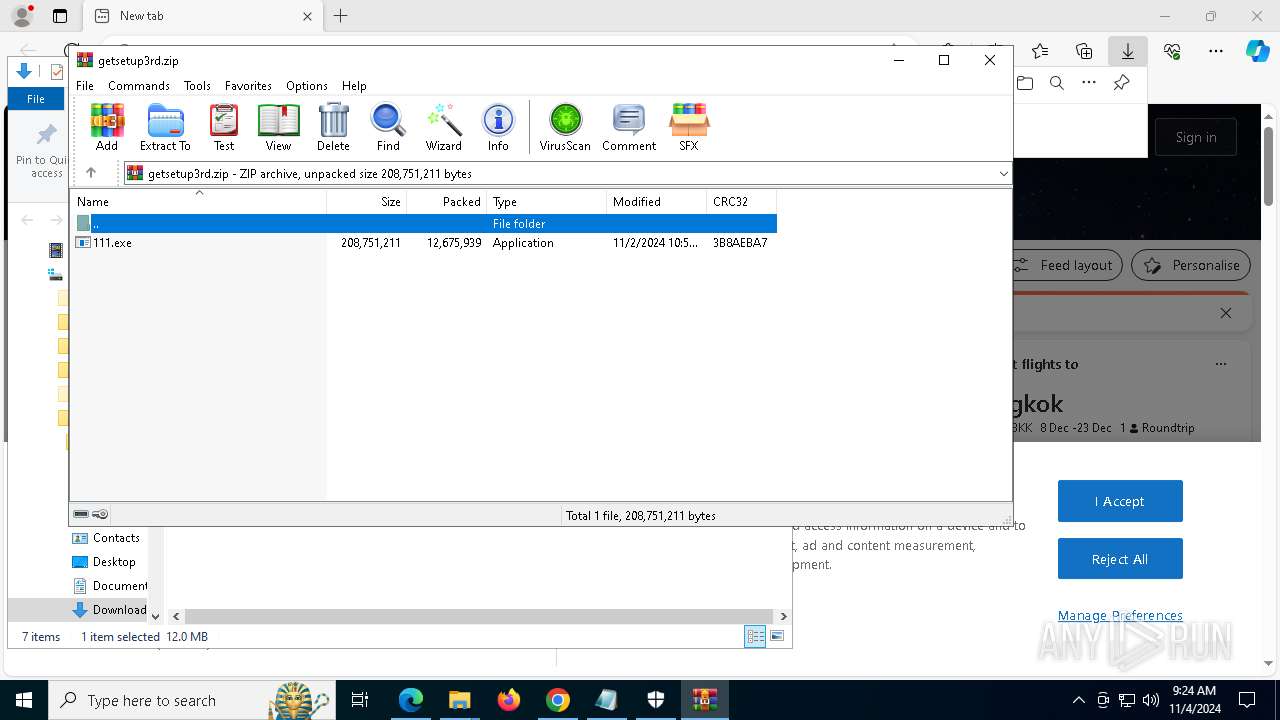Open Feed layout options

tap(1066, 265)
